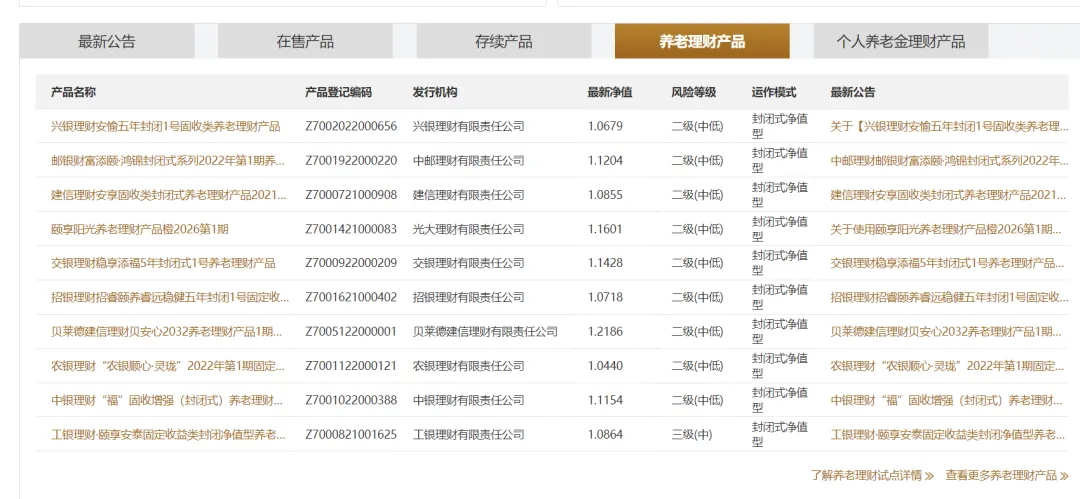Viewport: 1080px width, 499px height.
Task: Select the 存续产品 tab
Action: click(503, 42)
